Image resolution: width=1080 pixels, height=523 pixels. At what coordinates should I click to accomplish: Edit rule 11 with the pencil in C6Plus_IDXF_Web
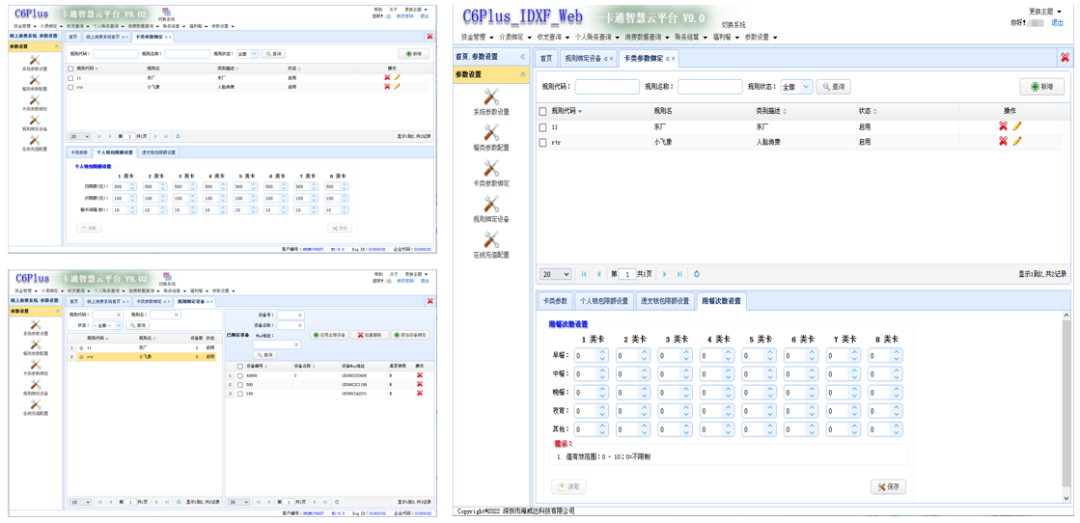[x=1017, y=126]
